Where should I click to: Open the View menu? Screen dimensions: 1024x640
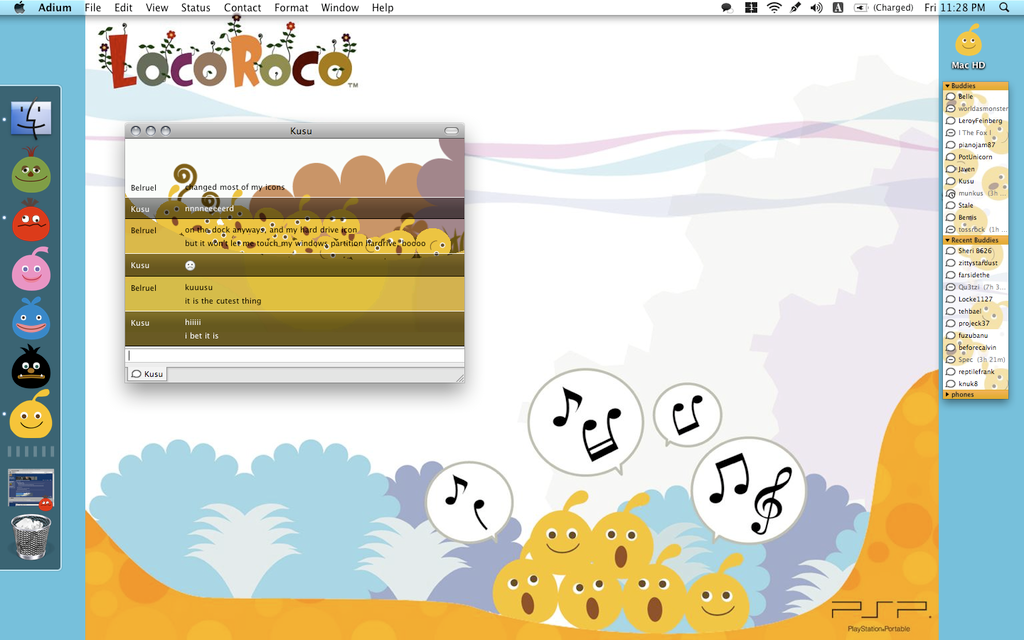[x=157, y=8]
